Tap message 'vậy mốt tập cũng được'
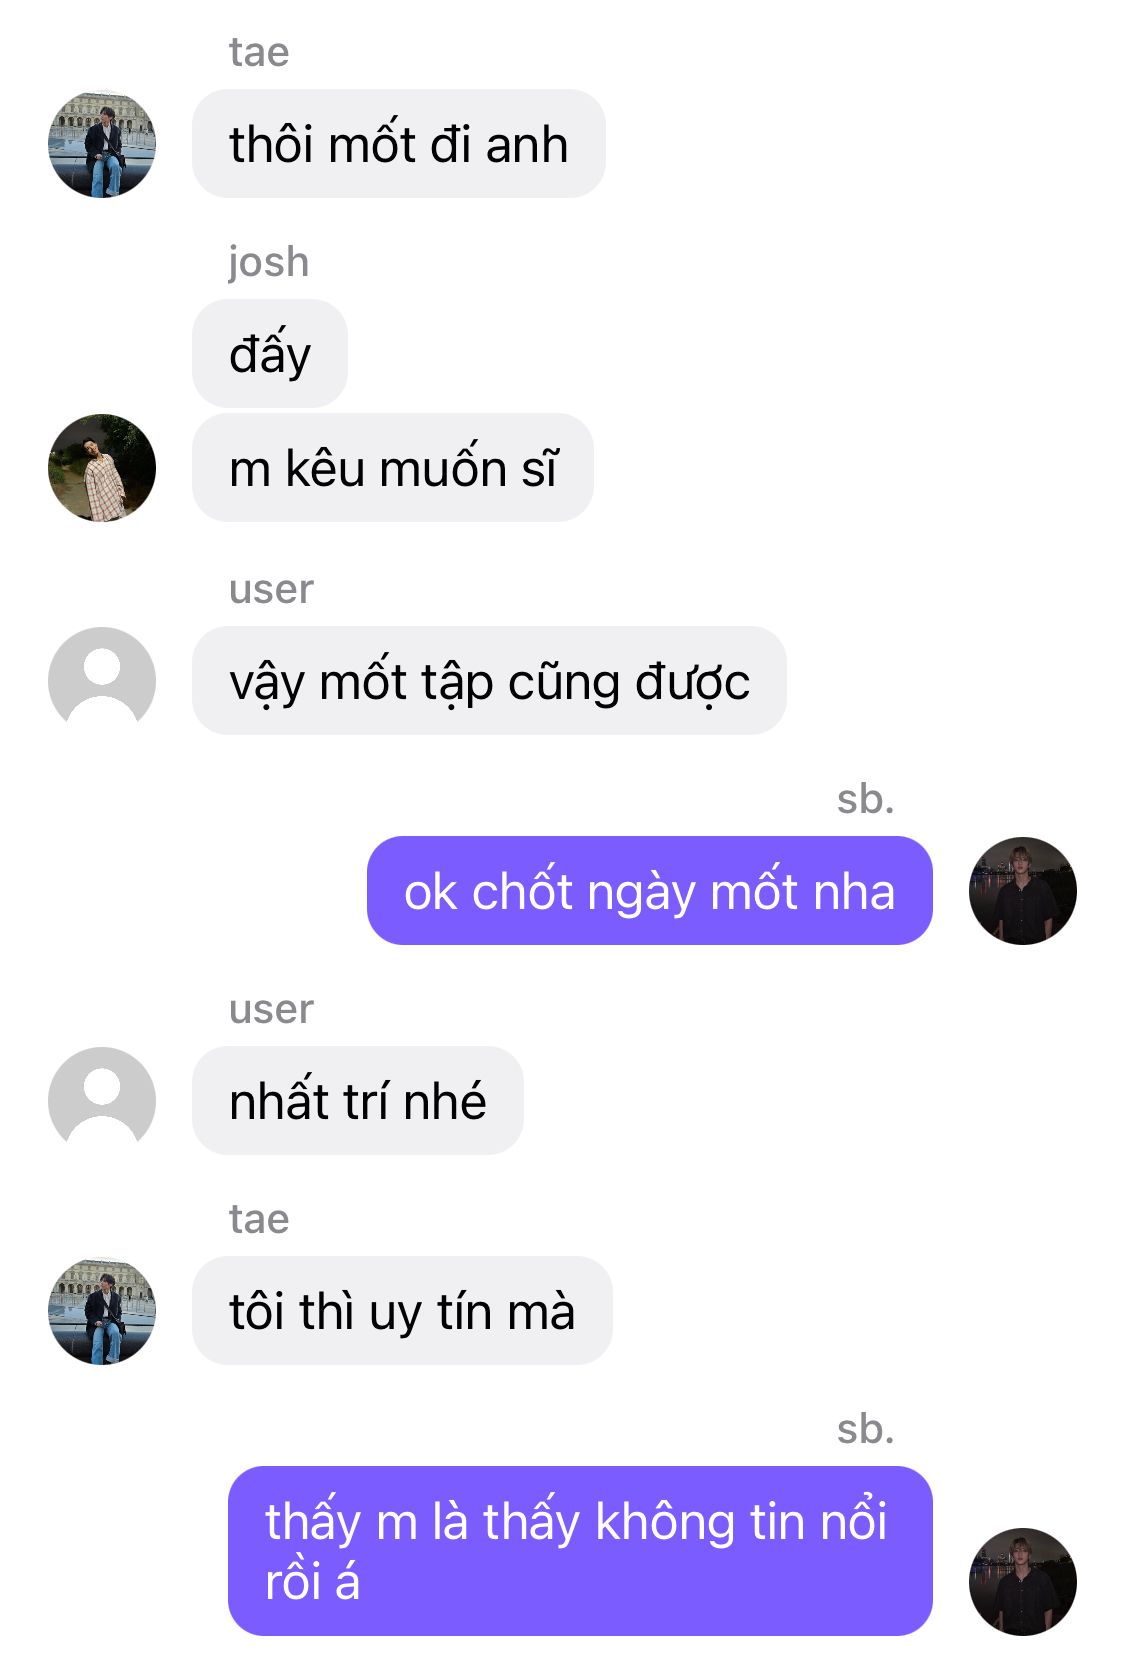 [x=489, y=680]
